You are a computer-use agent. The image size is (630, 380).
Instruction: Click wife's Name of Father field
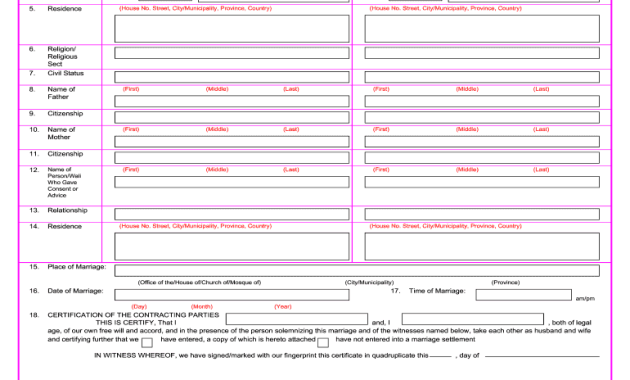coord(482,101)
